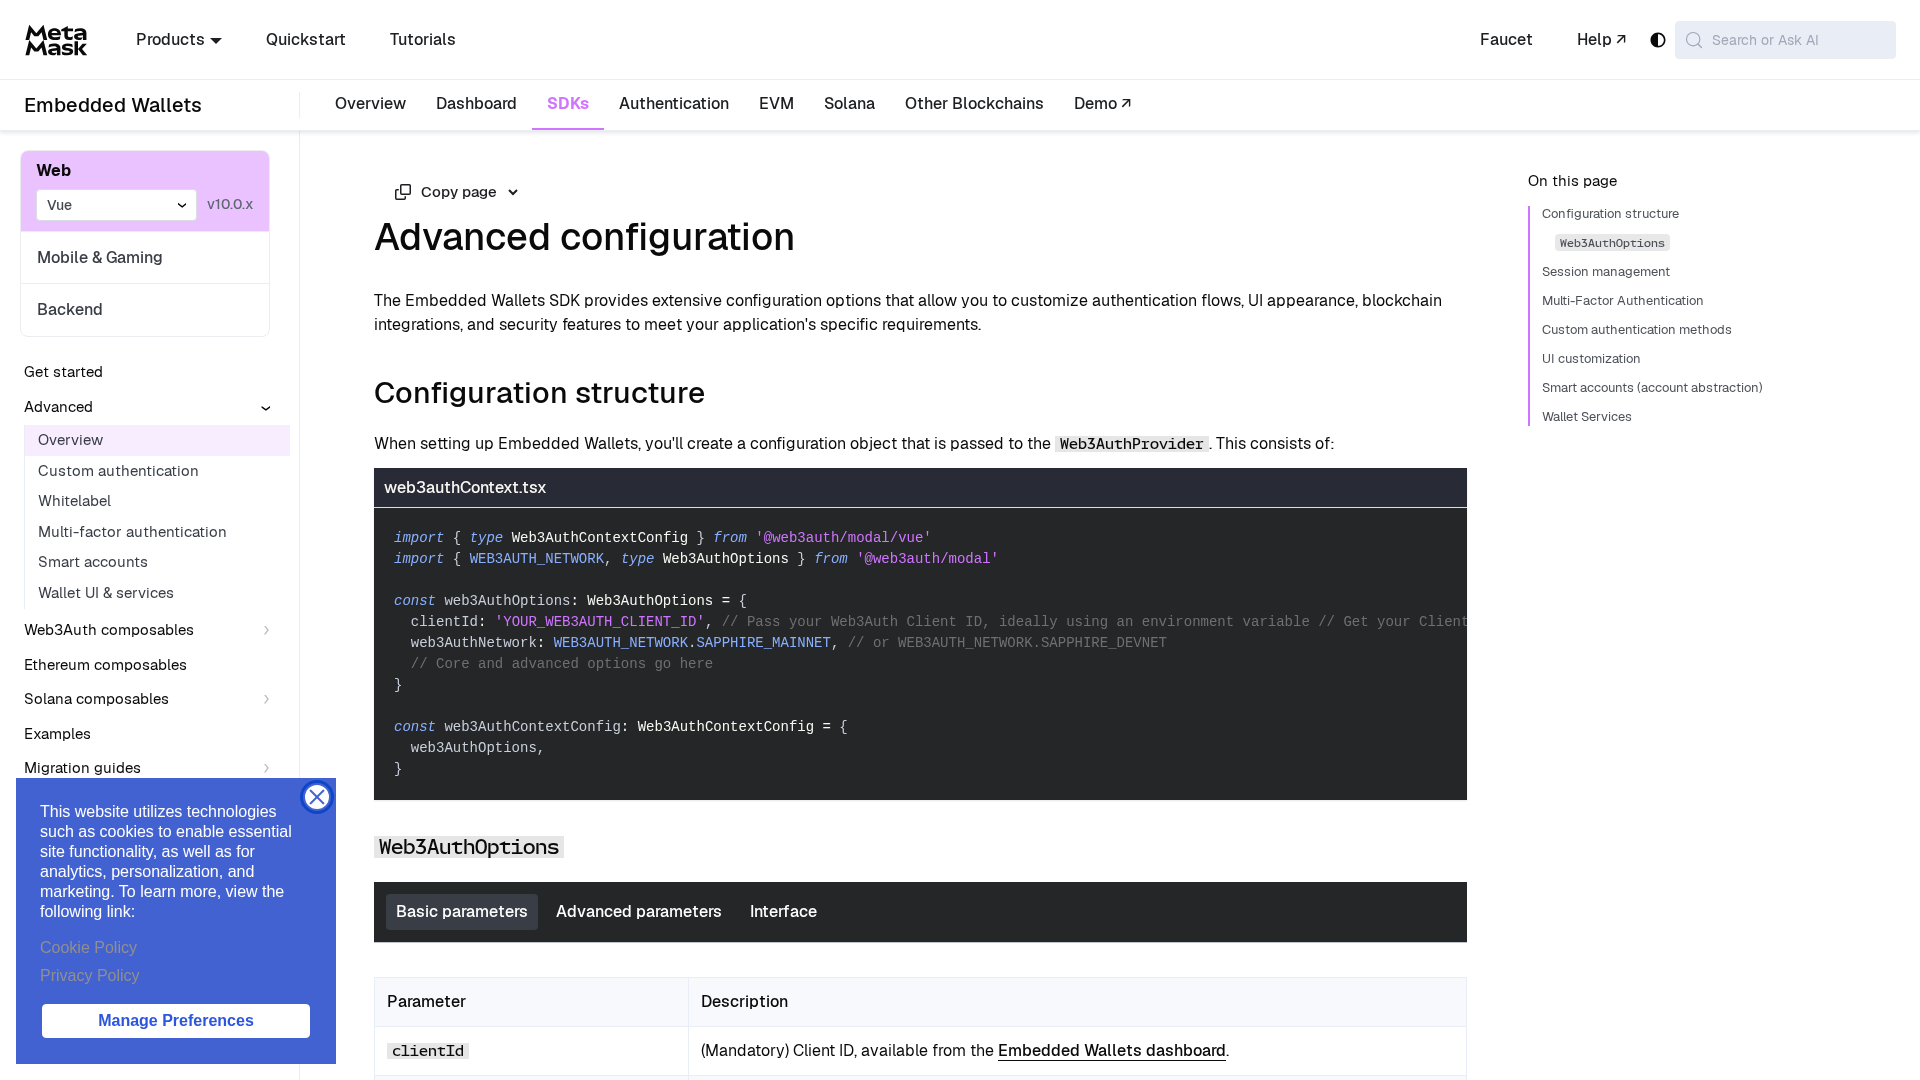Jump to Web3AuthOptions in page outline

tap(1612, 243)
